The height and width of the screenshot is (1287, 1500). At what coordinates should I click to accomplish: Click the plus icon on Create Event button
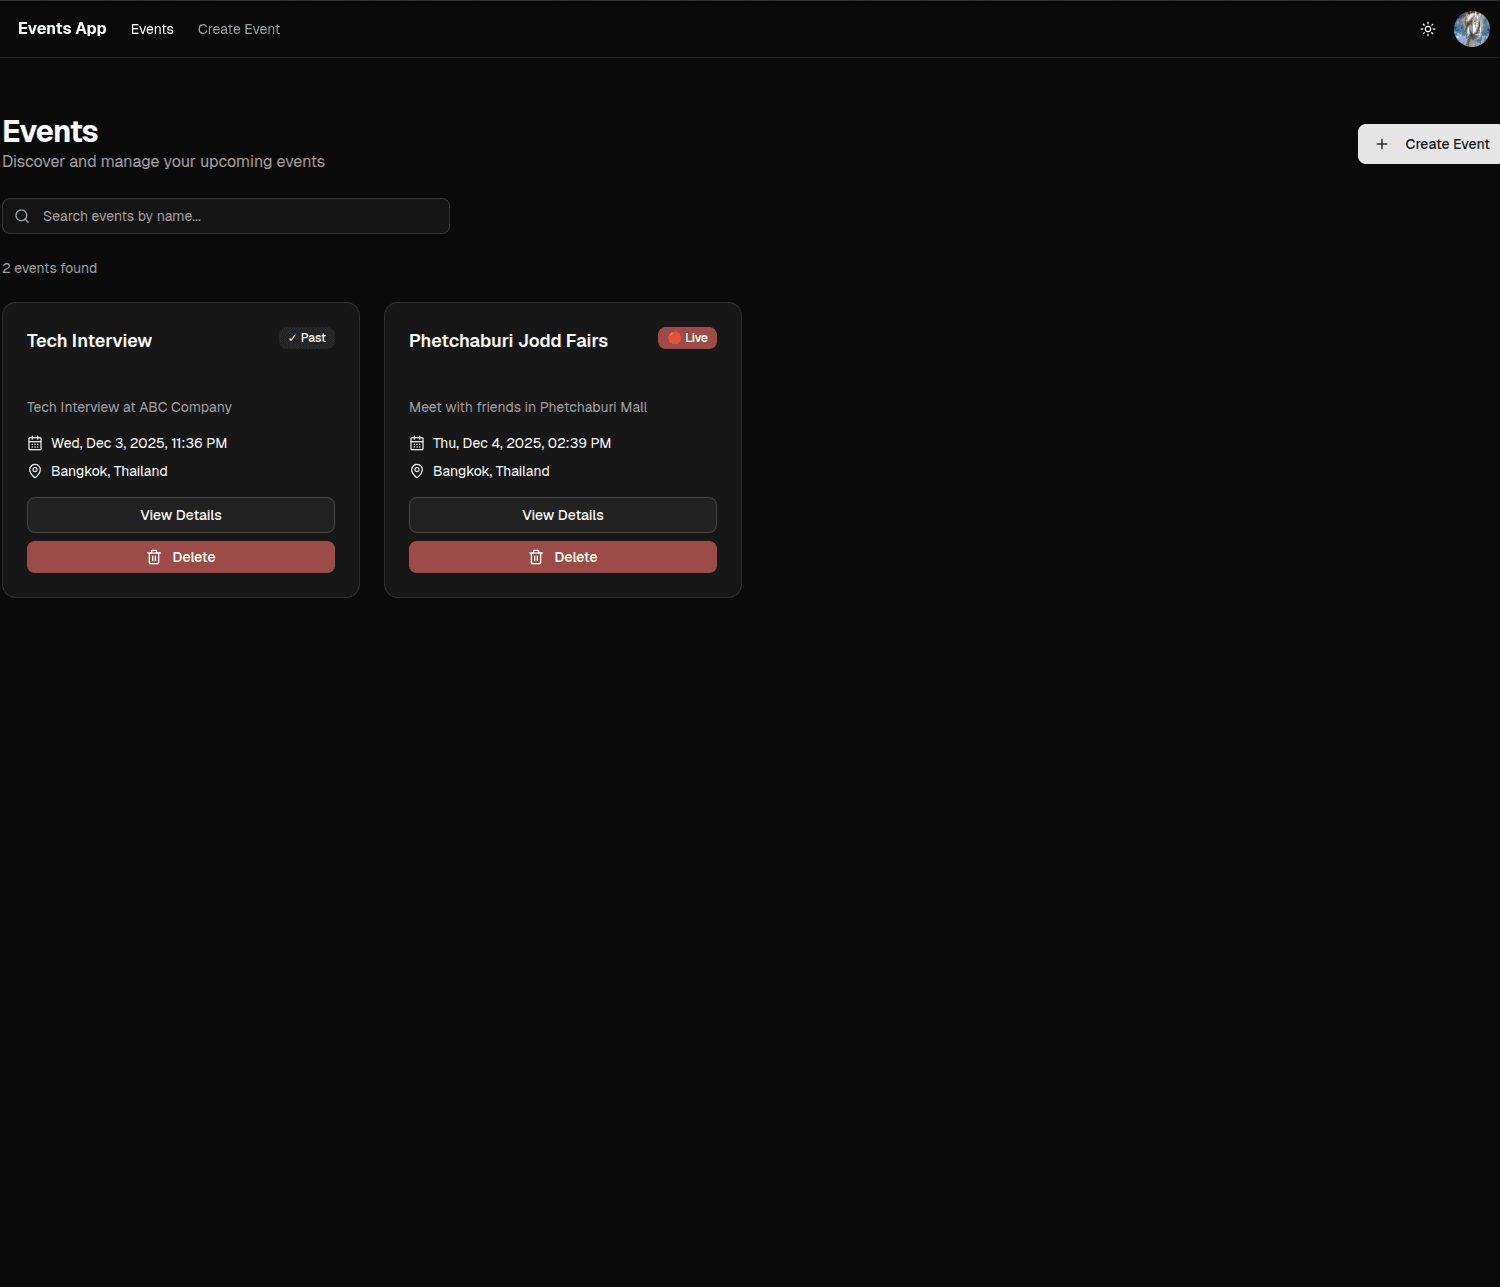(x=1382, y=143)
